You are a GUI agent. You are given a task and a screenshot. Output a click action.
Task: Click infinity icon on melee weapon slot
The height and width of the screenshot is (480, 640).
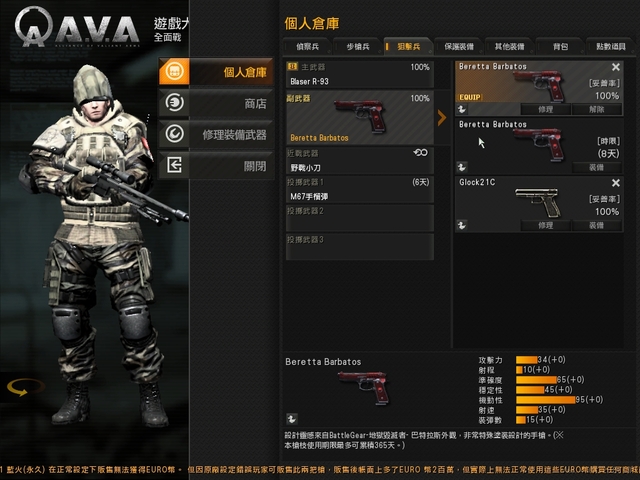(x=420, y=152)
